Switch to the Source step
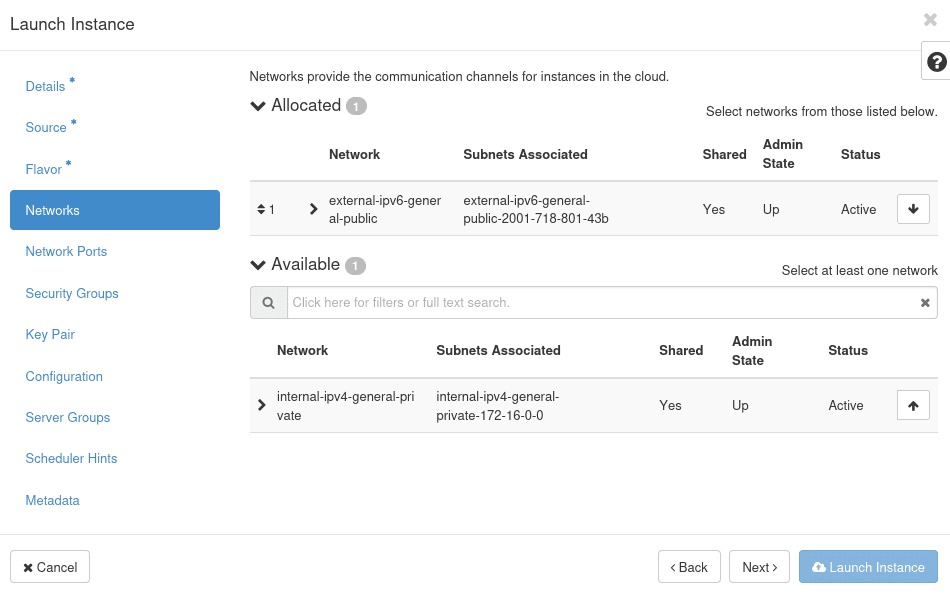This screenshot has height=595, width=950. click(46, 128)
